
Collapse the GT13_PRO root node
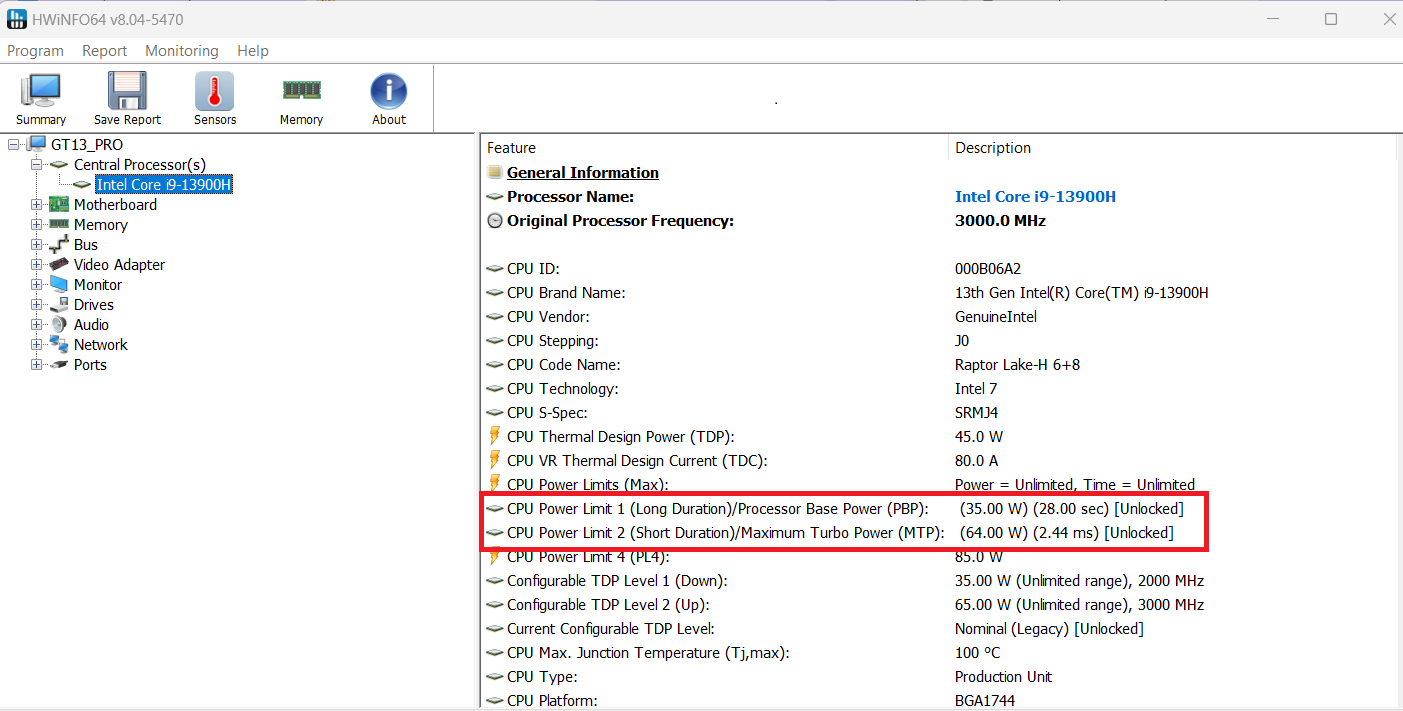coord(13,144)
